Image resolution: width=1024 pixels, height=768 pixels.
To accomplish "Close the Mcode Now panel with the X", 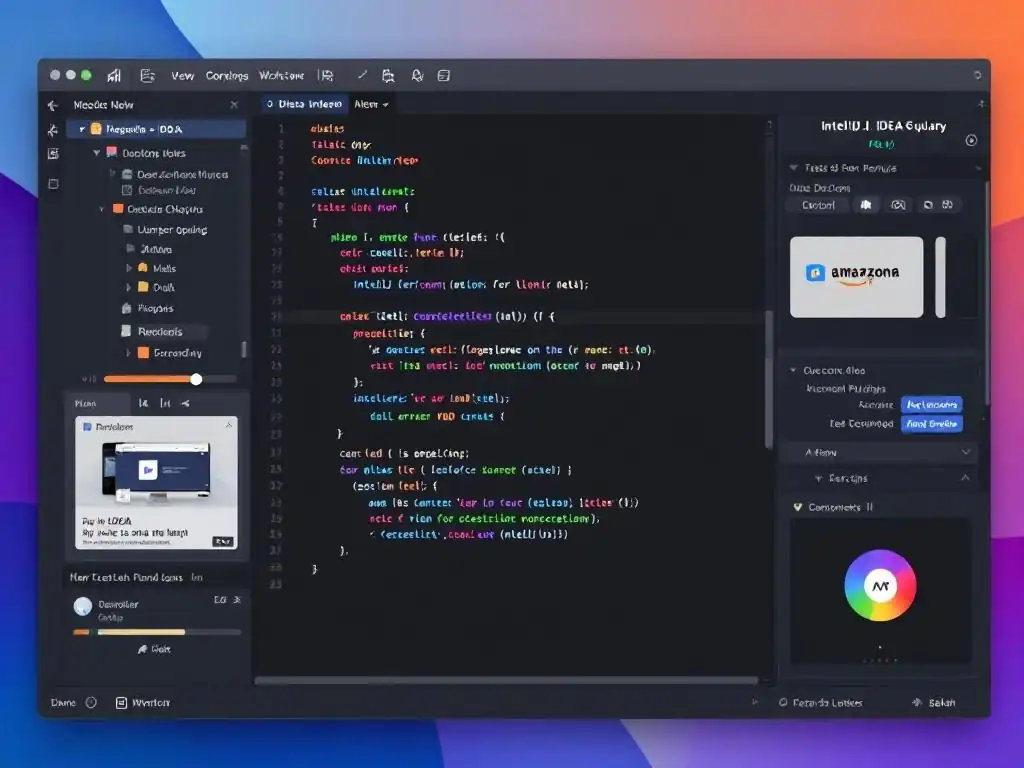I will (x=234, y=105).
